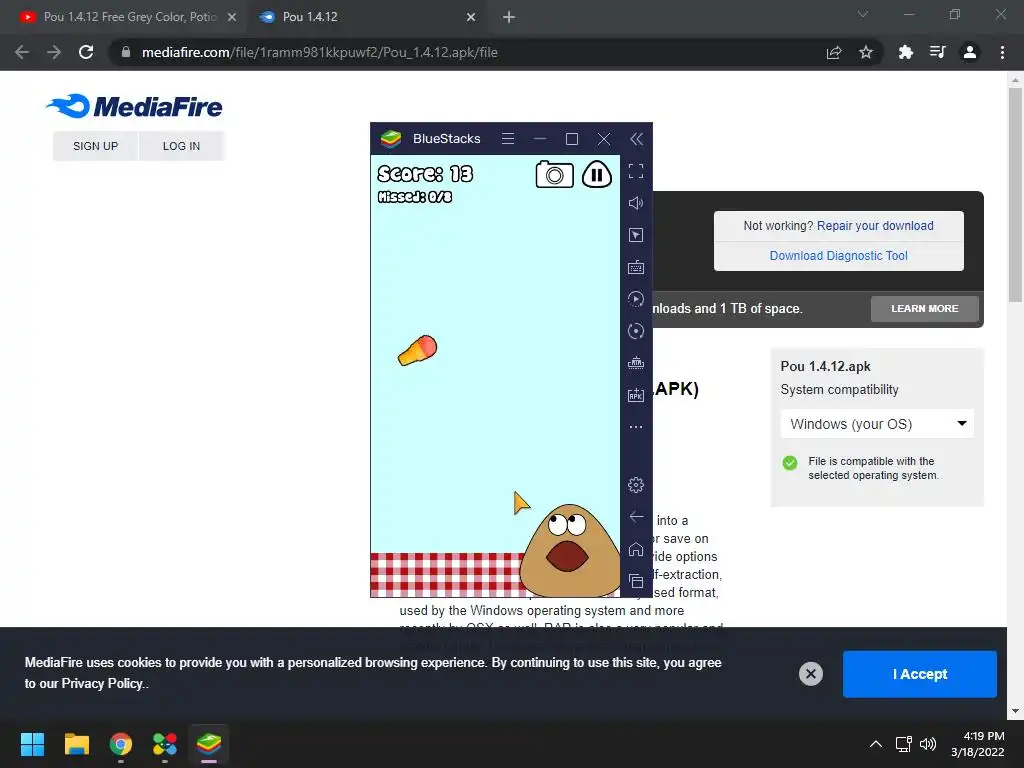This screenshot has height=768, width=1024.
Task: Reload the MediaFire page
Action: coord(86,52)
